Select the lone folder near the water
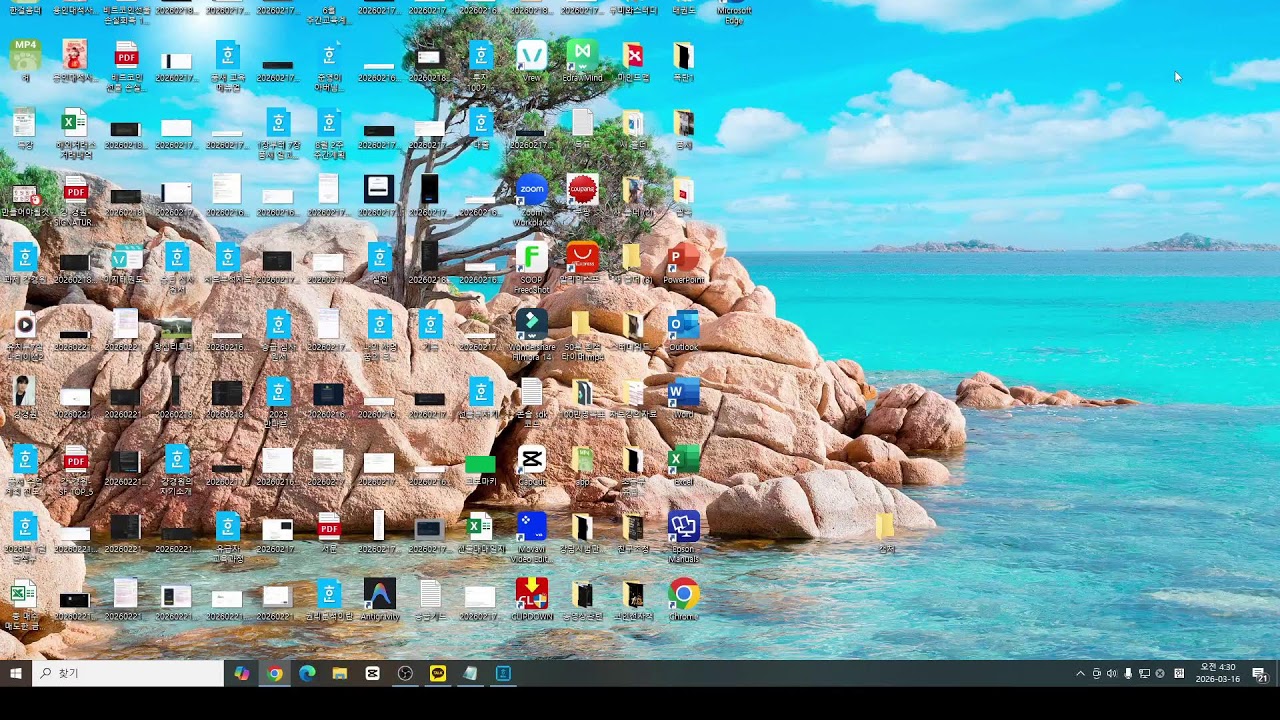The image size is (1280, 720). 886,532
